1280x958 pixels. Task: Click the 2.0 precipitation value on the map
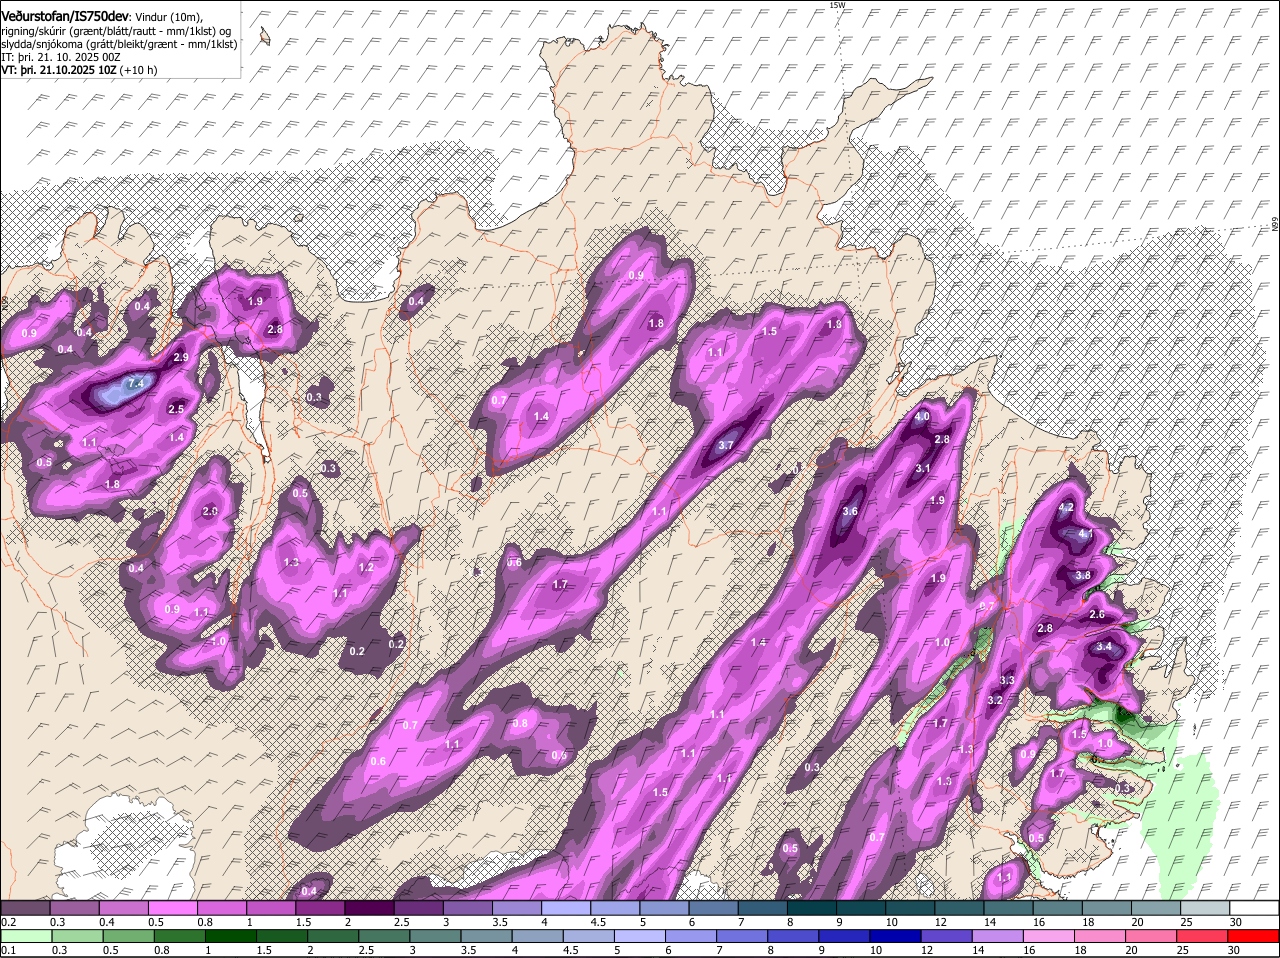click(210, 511)
